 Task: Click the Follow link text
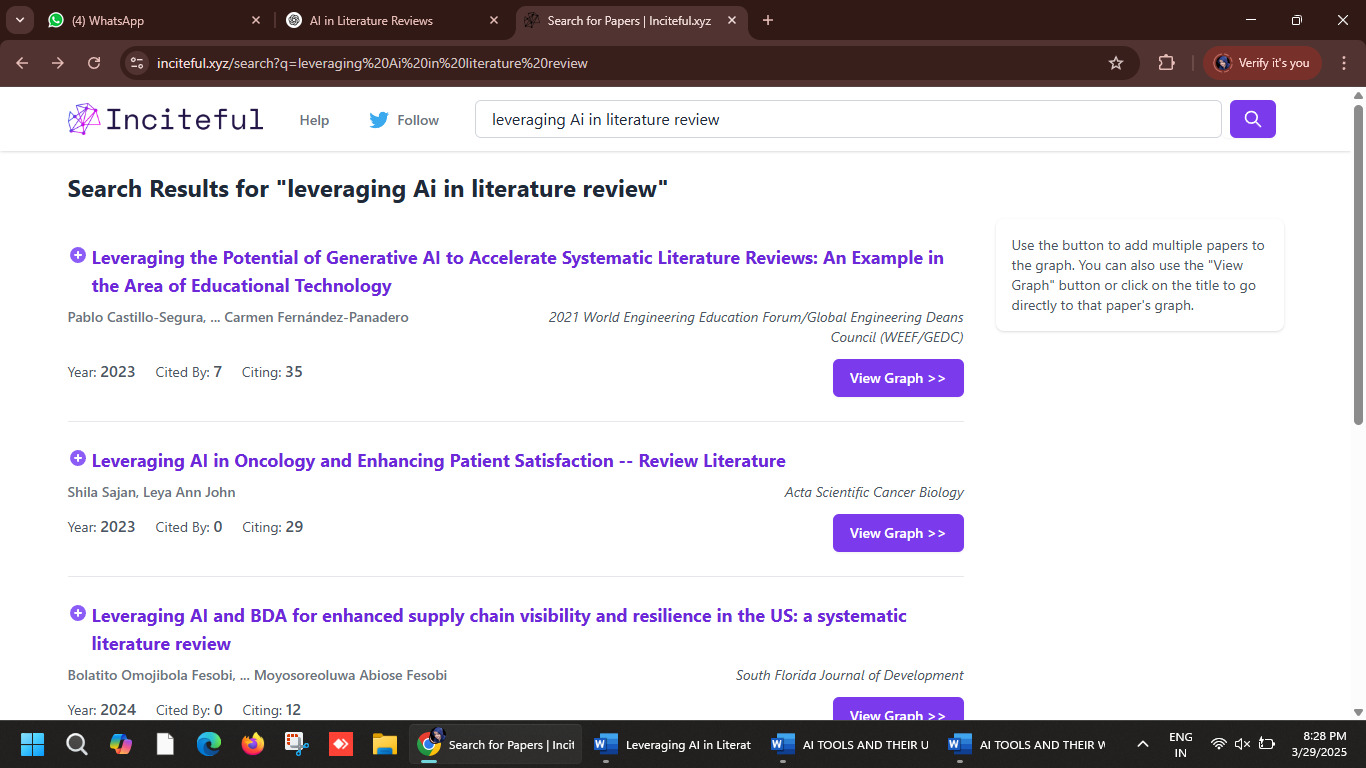(x=418, y=120)
